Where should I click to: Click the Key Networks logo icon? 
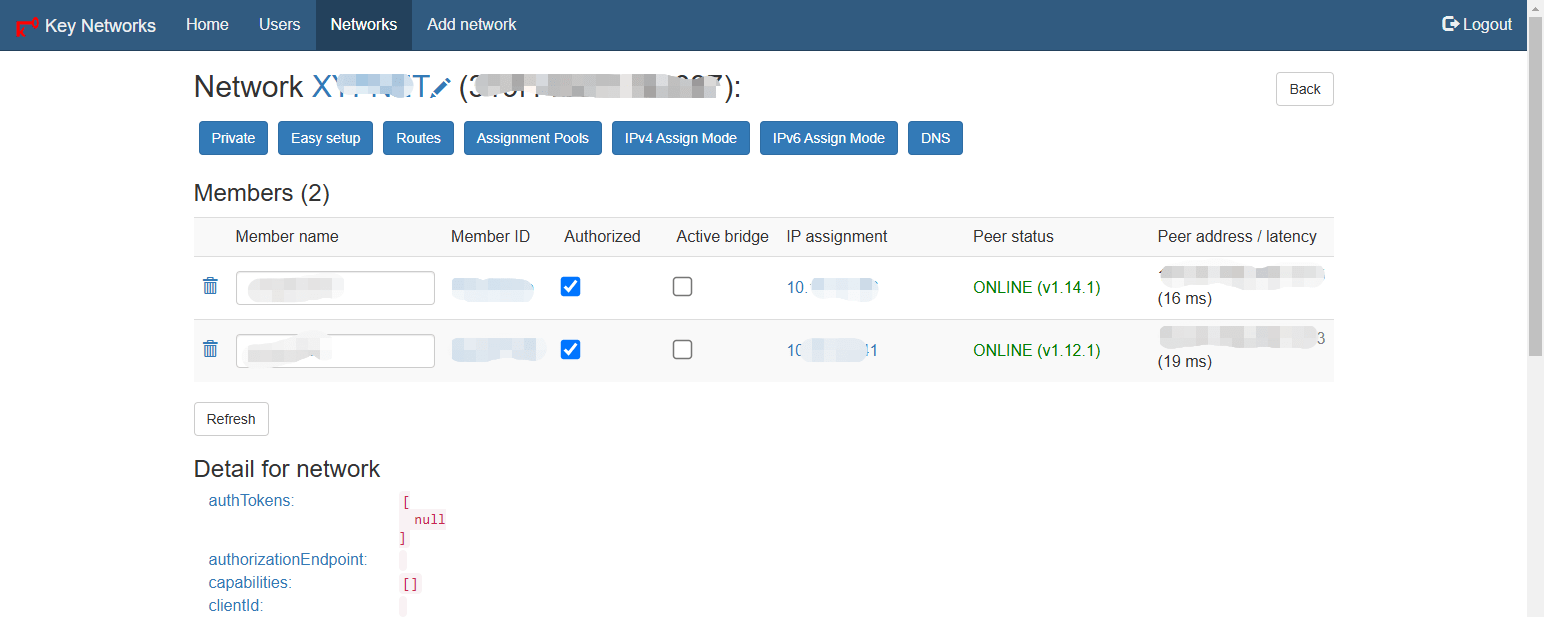[x=27, y=26]
